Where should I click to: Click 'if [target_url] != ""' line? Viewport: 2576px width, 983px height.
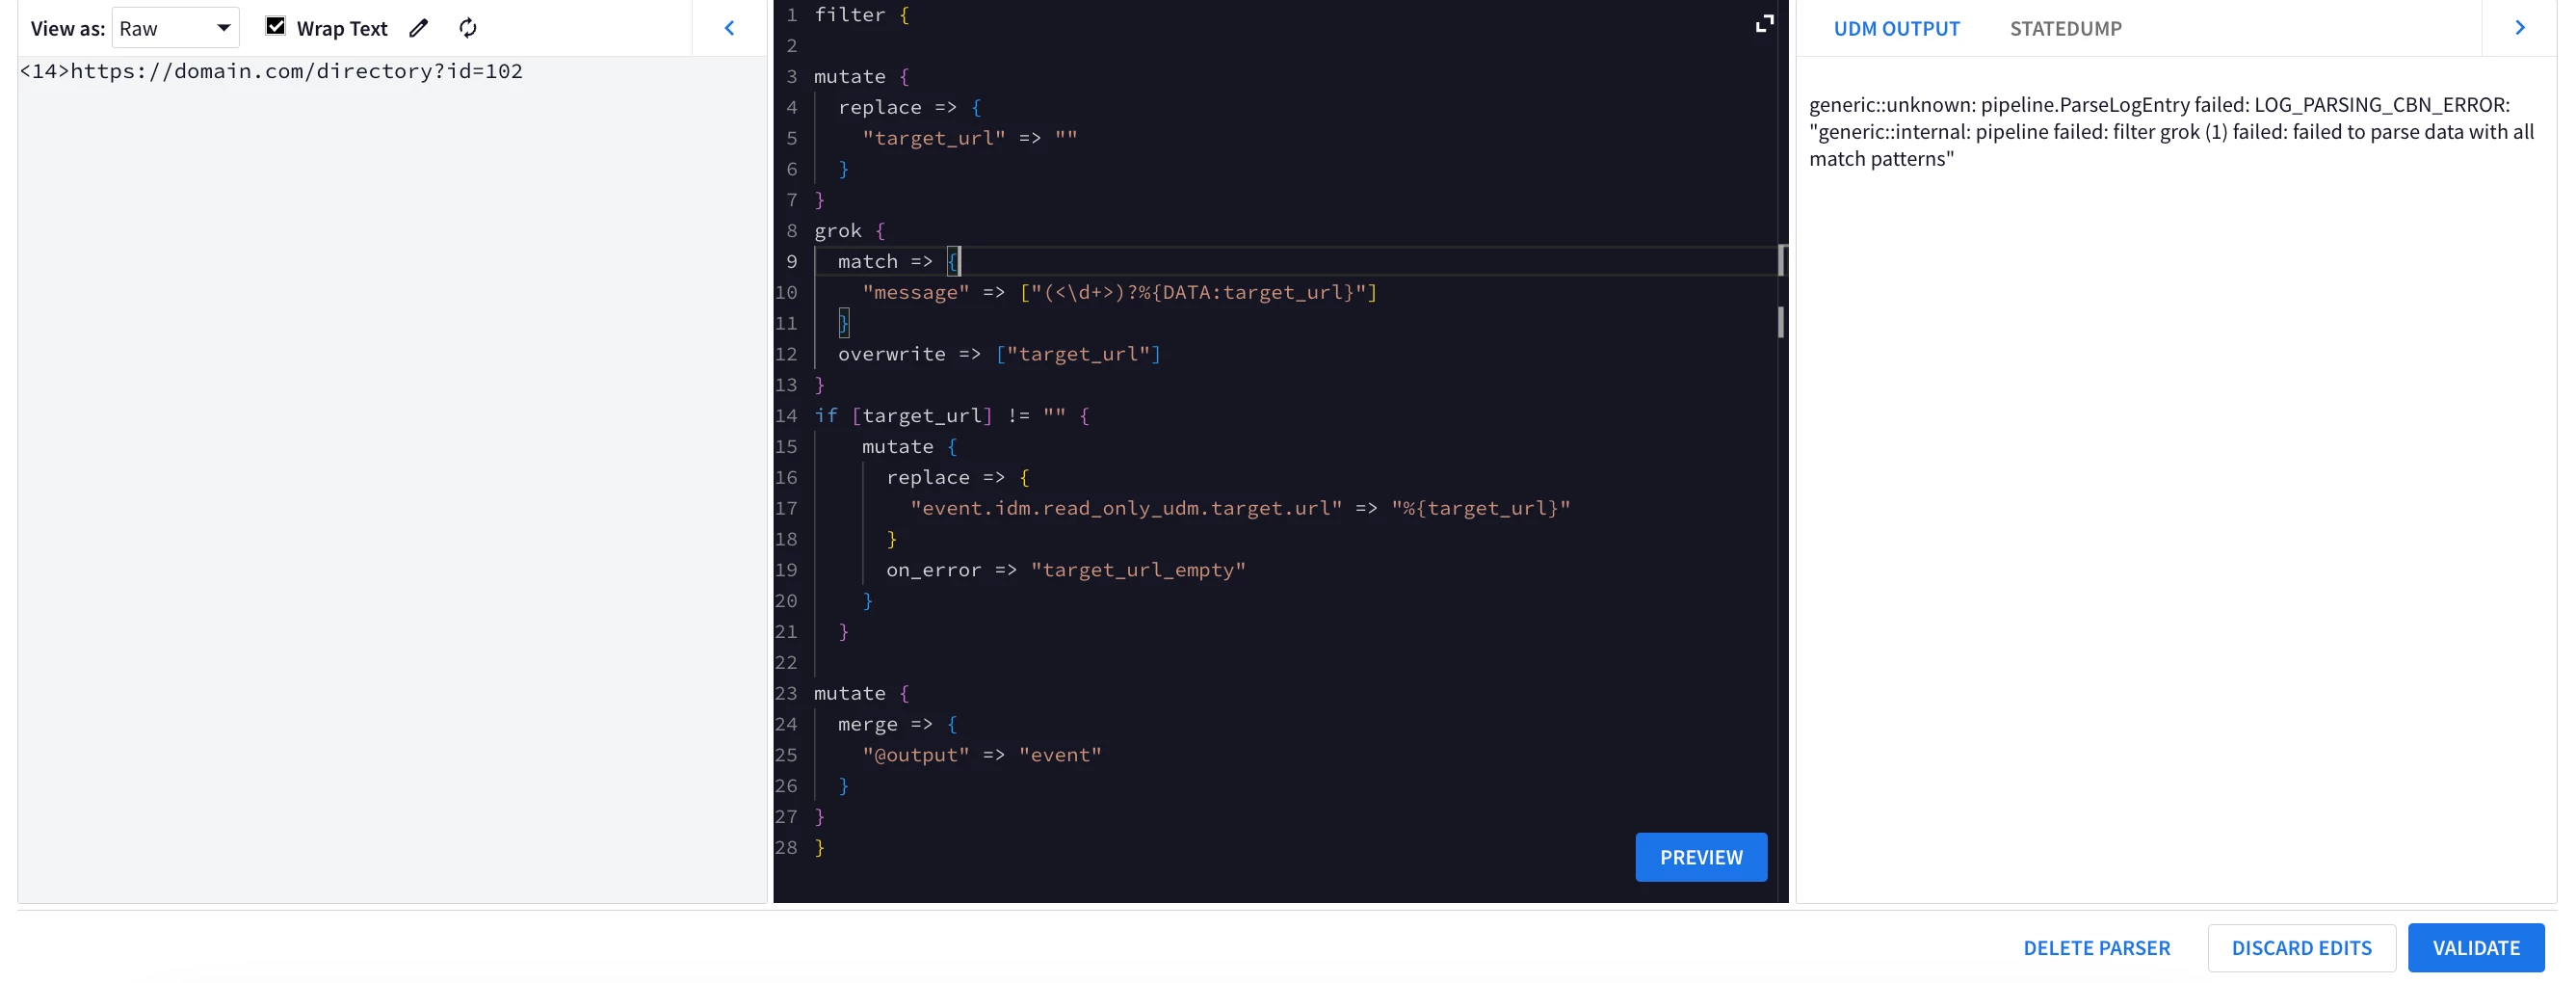coord(951,415)
